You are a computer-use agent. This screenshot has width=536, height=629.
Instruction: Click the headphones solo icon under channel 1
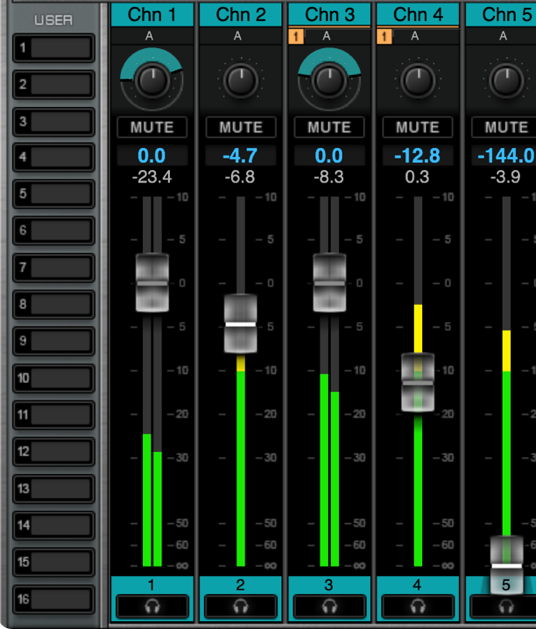pos(152,606)
